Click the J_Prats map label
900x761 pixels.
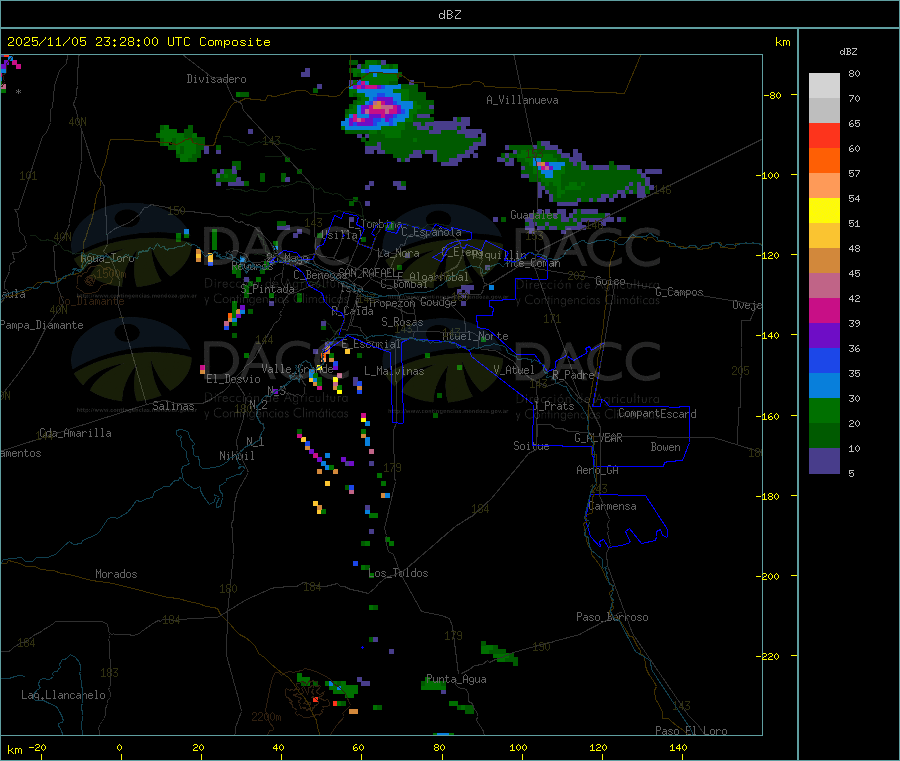pos(554,406)
